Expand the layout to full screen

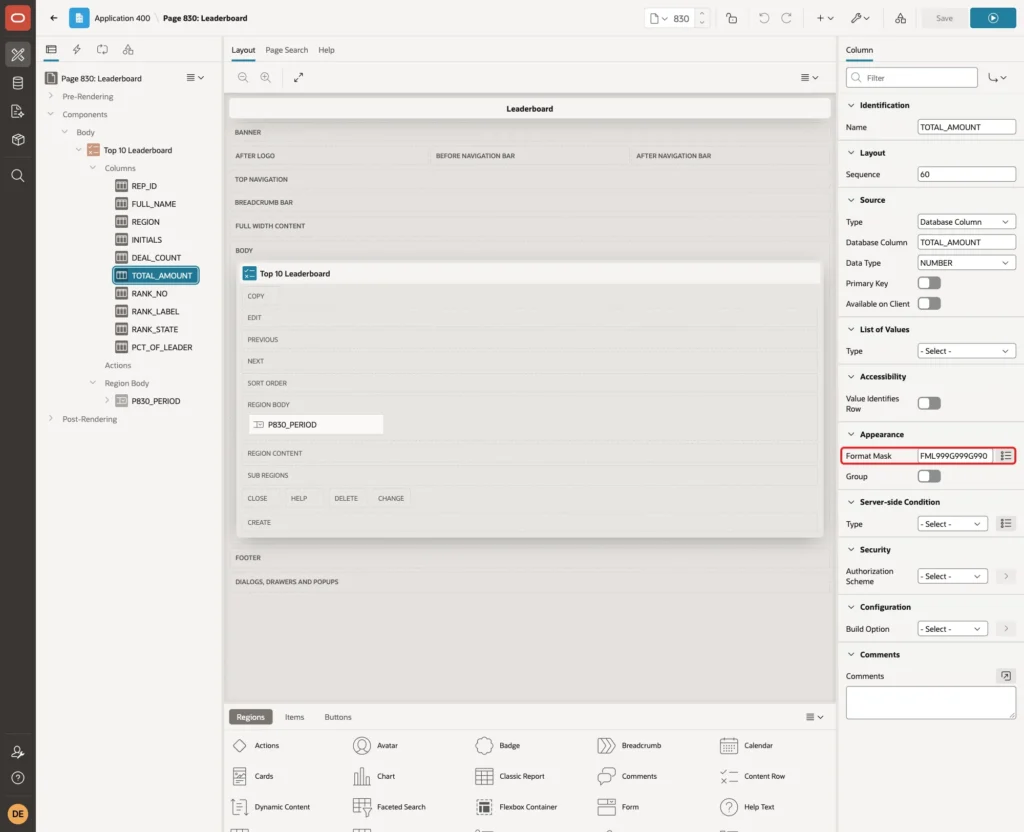point(298,77)
